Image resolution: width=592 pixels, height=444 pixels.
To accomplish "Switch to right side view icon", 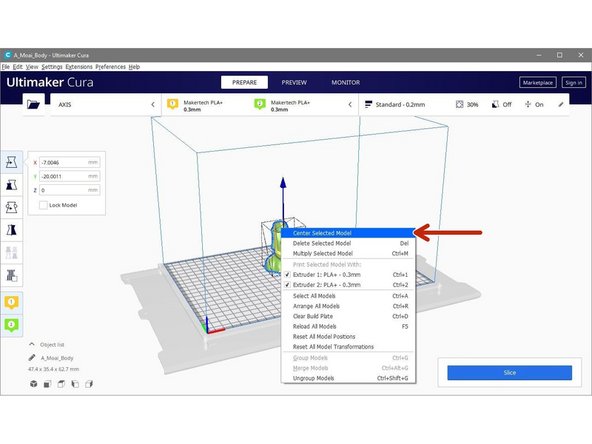I will click(89, 384).
